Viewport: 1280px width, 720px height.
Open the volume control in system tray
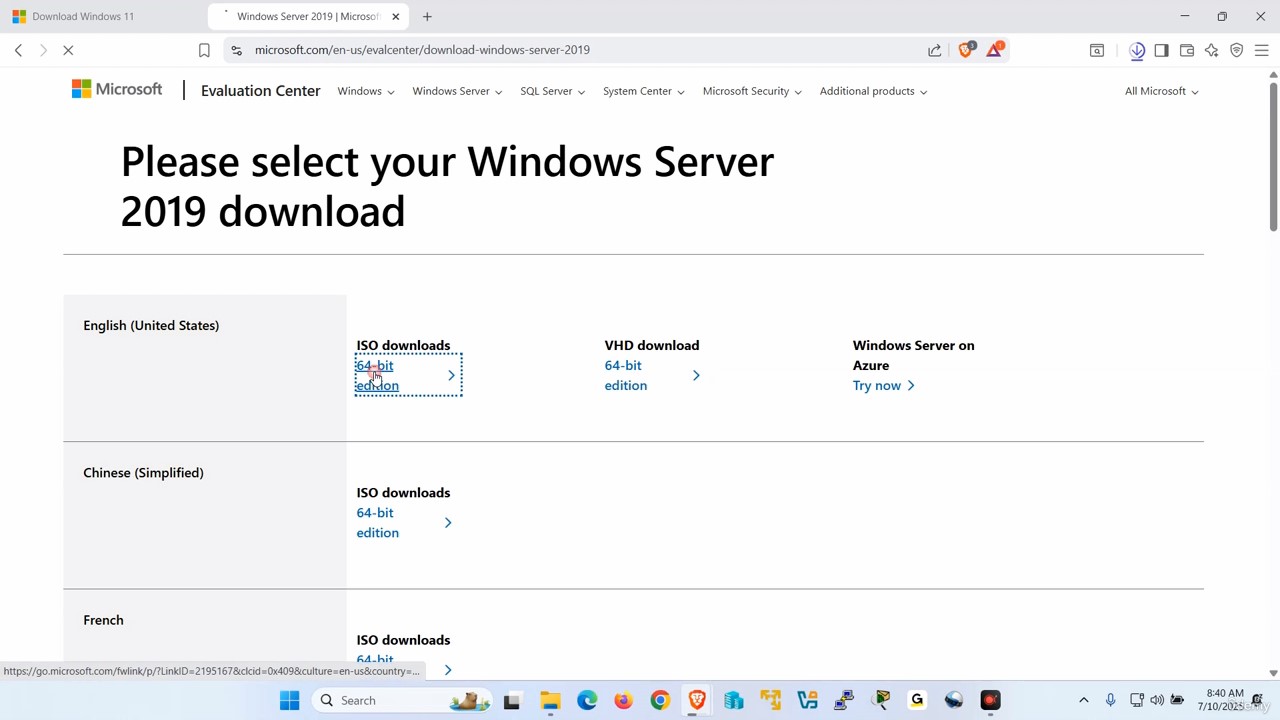pyautogui.click(x=1157, y=700)
